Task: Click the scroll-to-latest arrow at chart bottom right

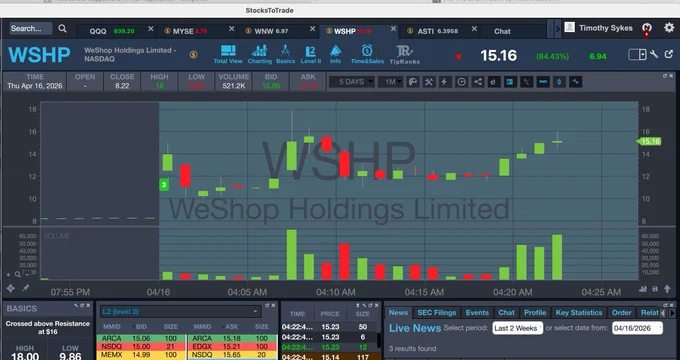Action: (x=667, y=288)
